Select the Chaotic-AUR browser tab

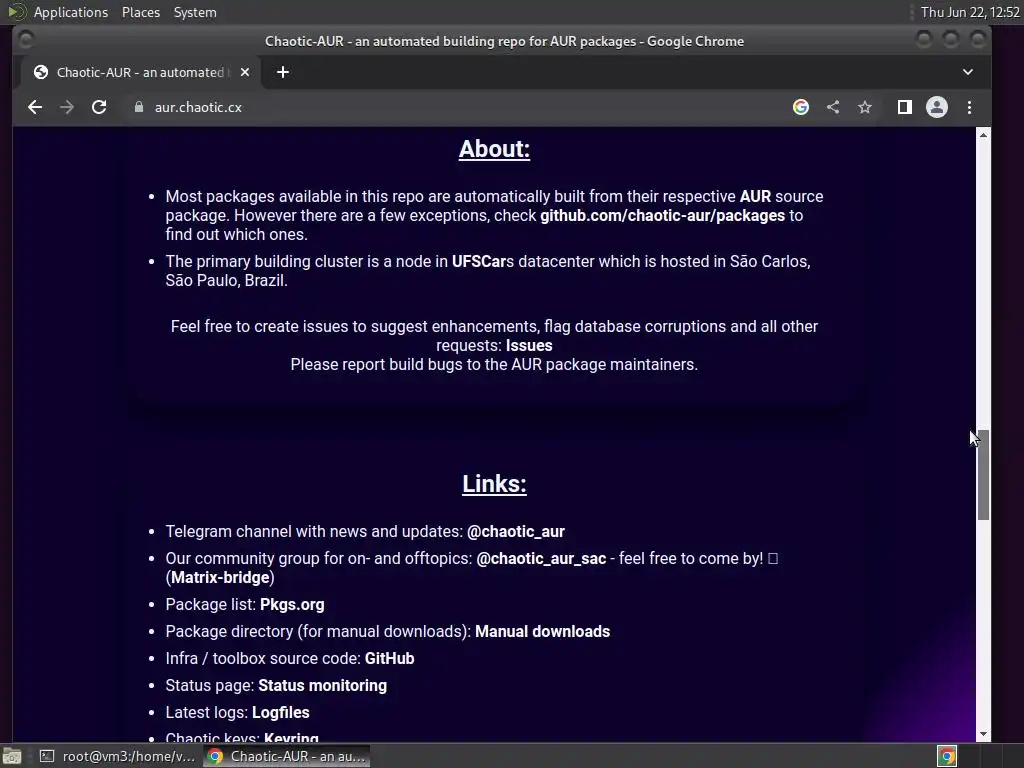click(x=140, y=72)
